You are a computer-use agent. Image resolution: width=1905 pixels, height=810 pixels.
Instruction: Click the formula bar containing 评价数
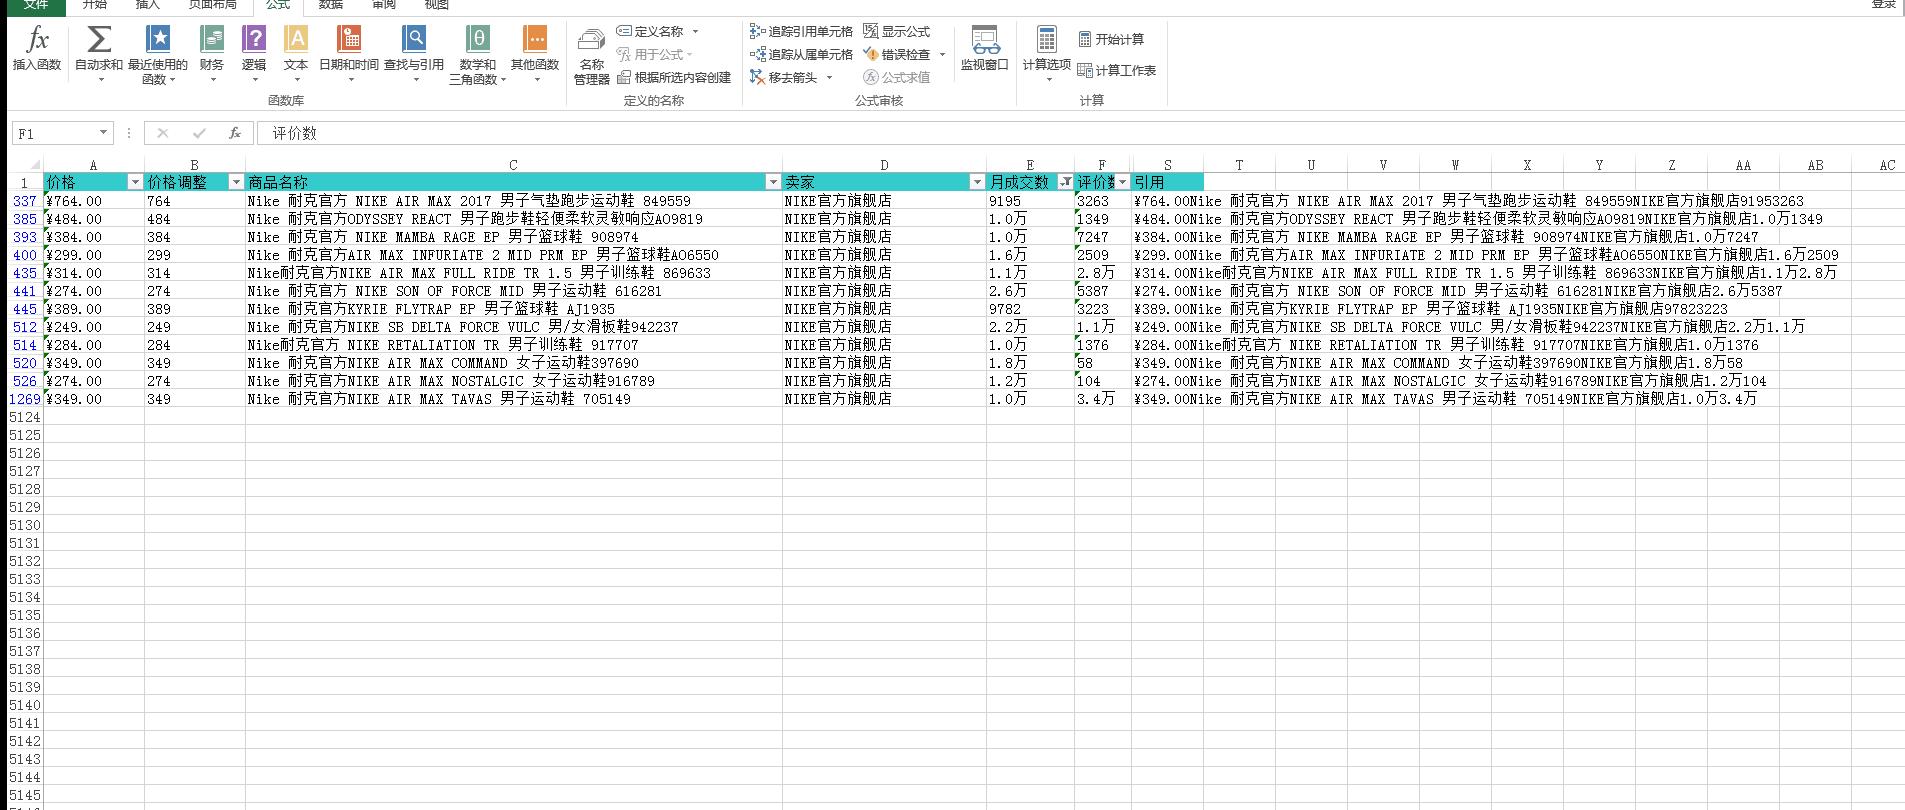click(1080, 133)
